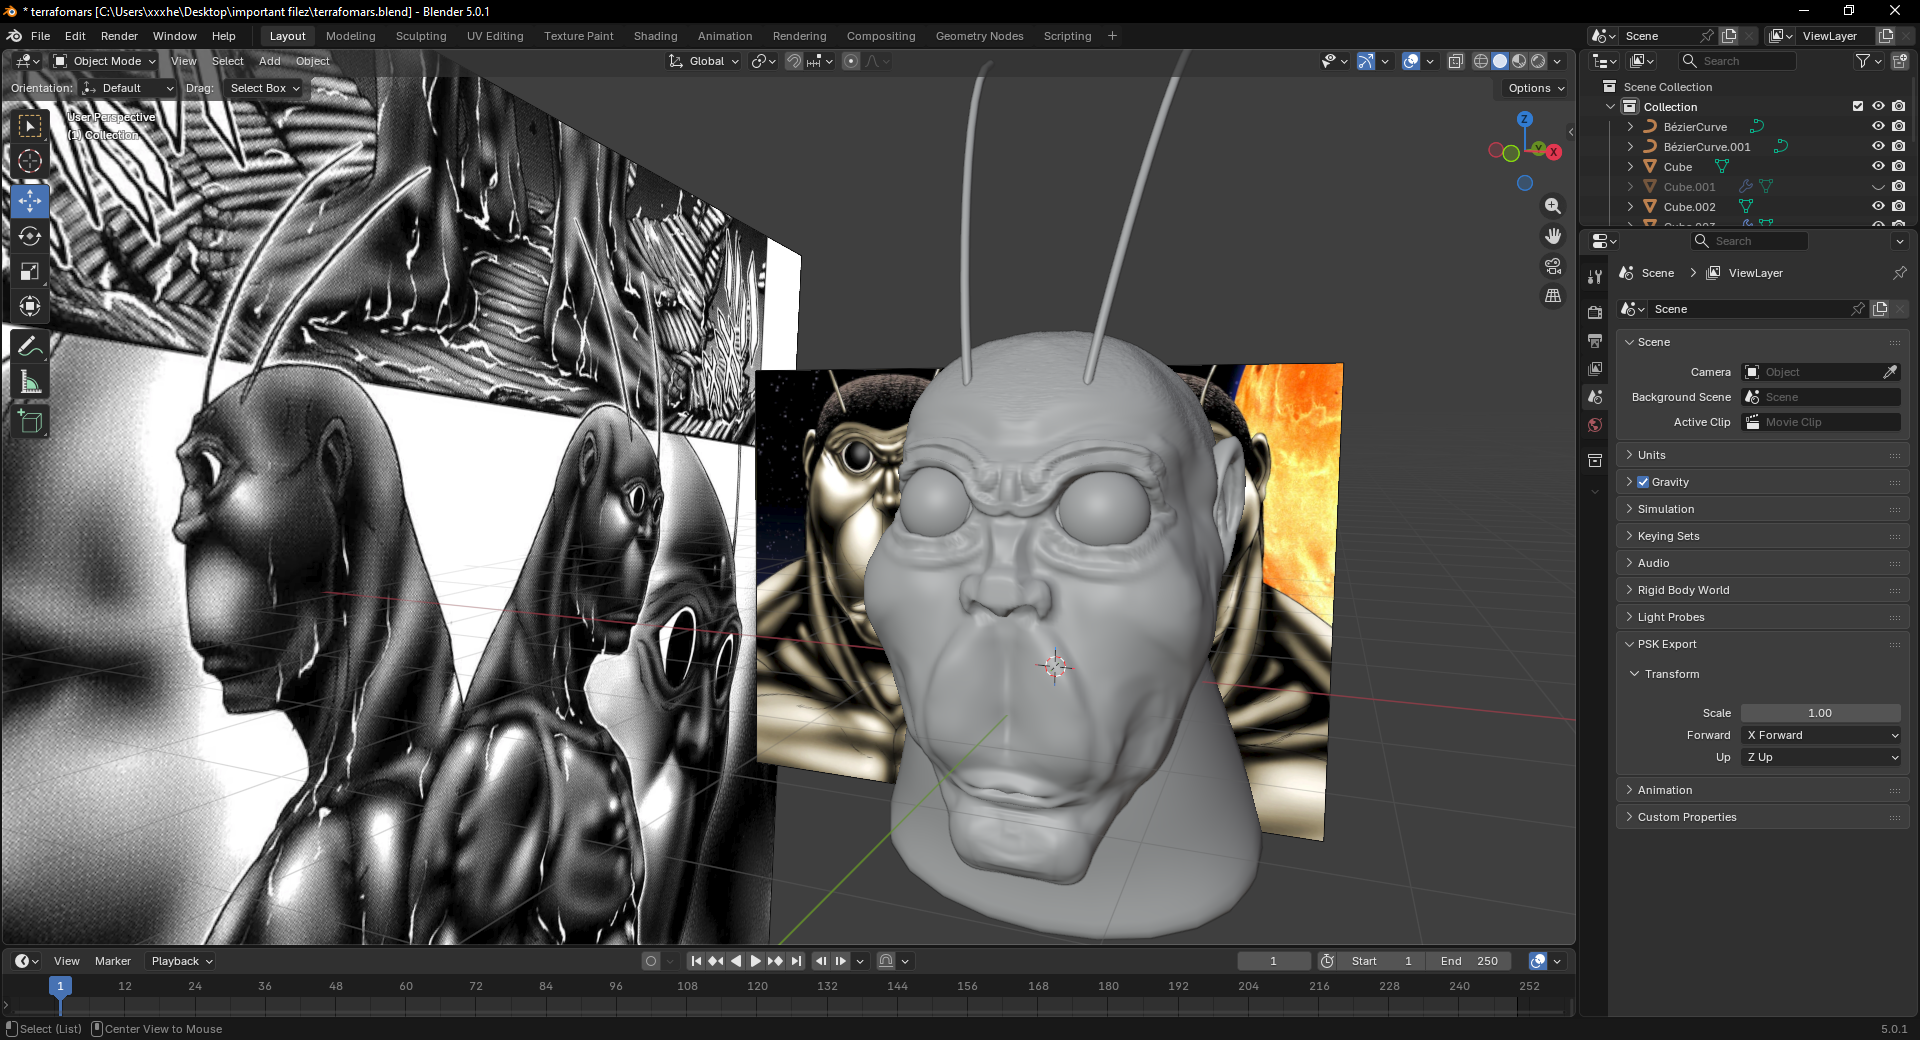
Task: Switch to material preview shading
Action: coord(1519,61)
